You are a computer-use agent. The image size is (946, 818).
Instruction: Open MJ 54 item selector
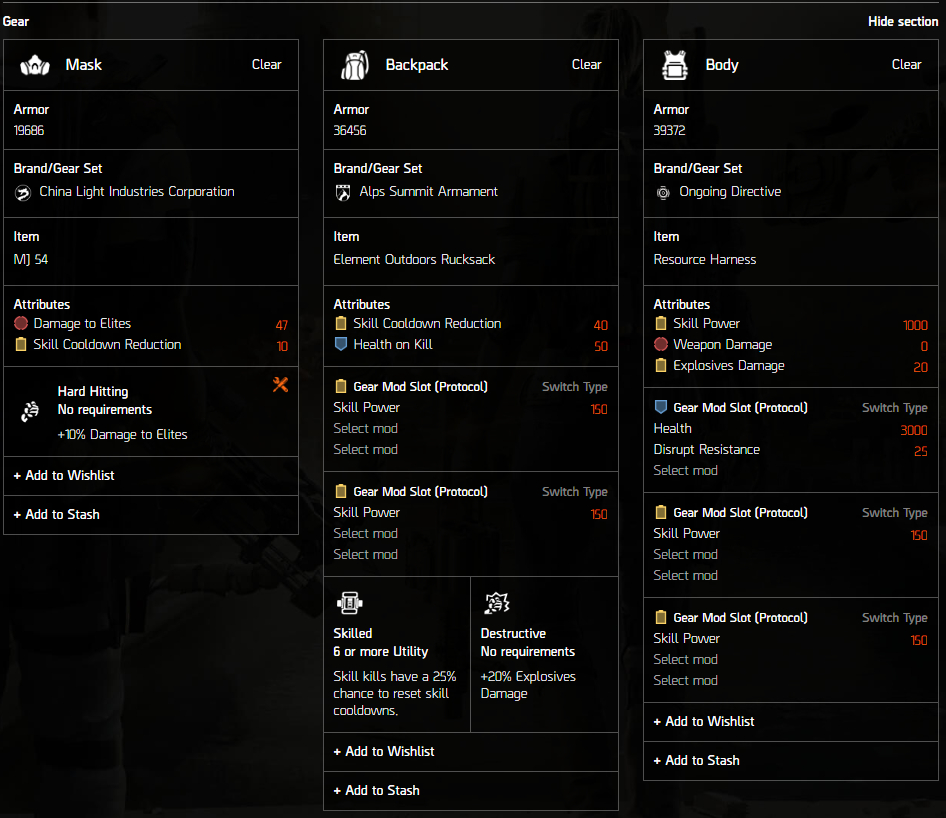(x=31, y=260)
